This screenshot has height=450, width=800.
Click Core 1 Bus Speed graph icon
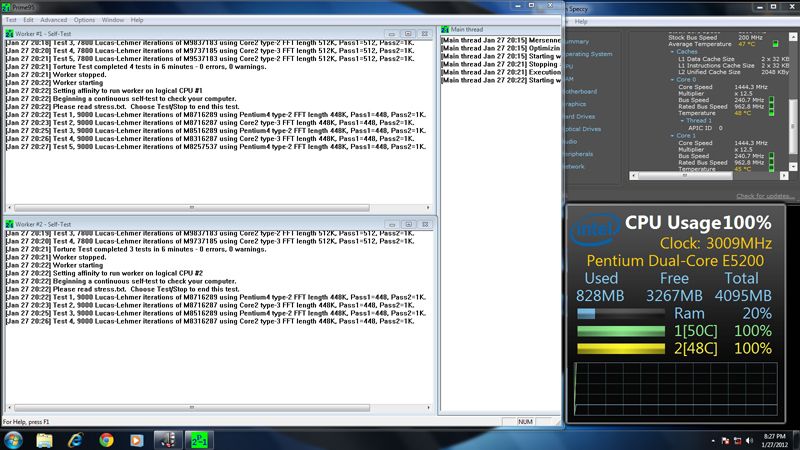point(771,156)
